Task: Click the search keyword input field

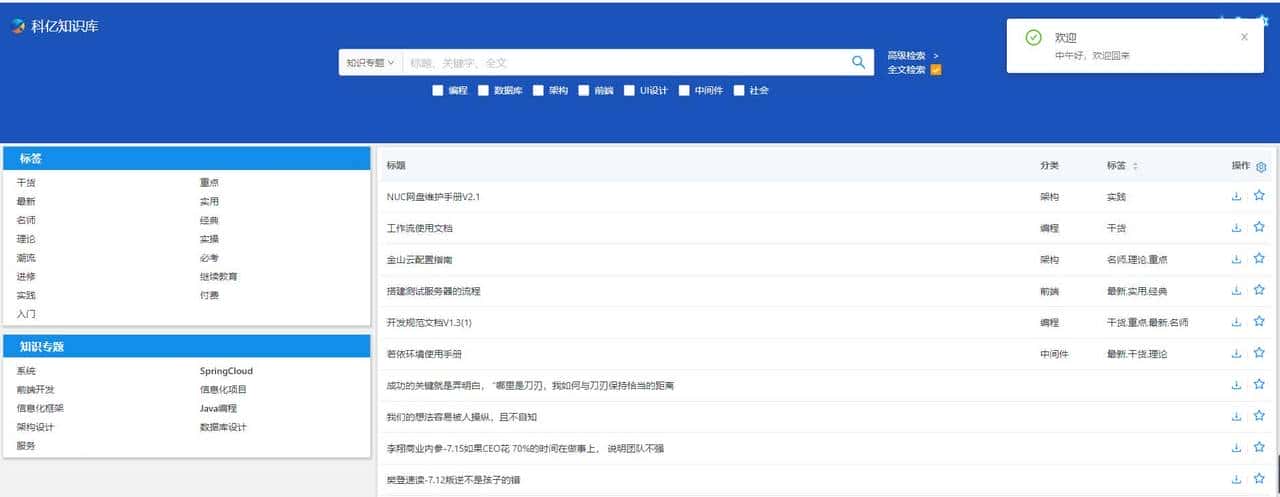Action: point(625,62)
